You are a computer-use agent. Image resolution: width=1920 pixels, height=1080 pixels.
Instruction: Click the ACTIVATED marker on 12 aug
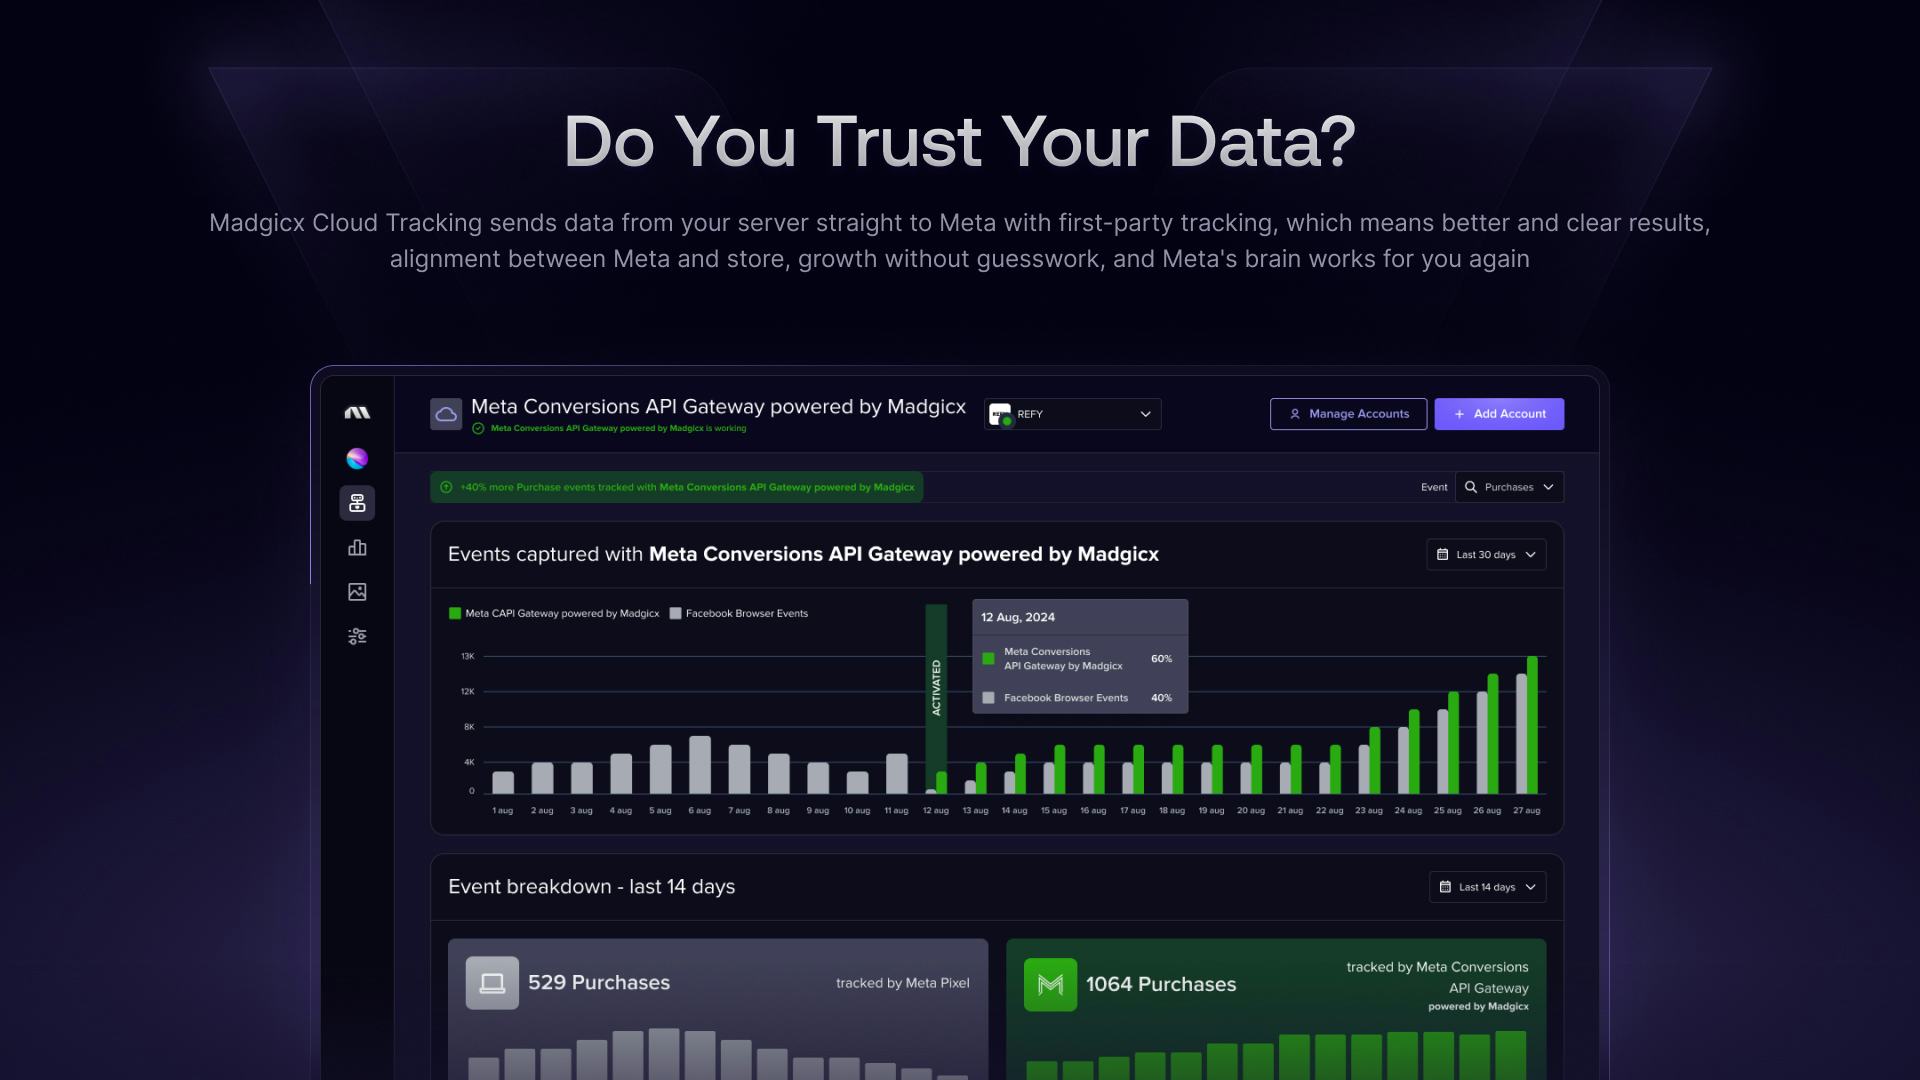(936, 688)
